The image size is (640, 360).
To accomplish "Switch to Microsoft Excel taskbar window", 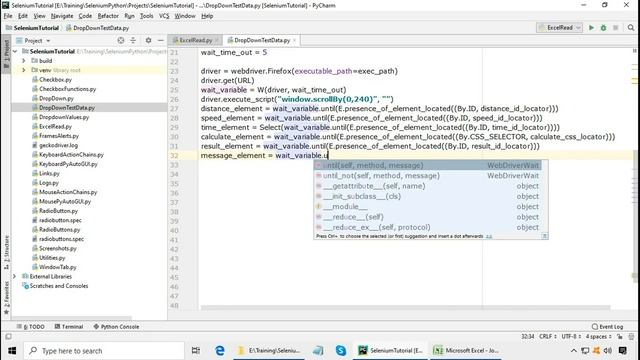I will pos(466,351).
